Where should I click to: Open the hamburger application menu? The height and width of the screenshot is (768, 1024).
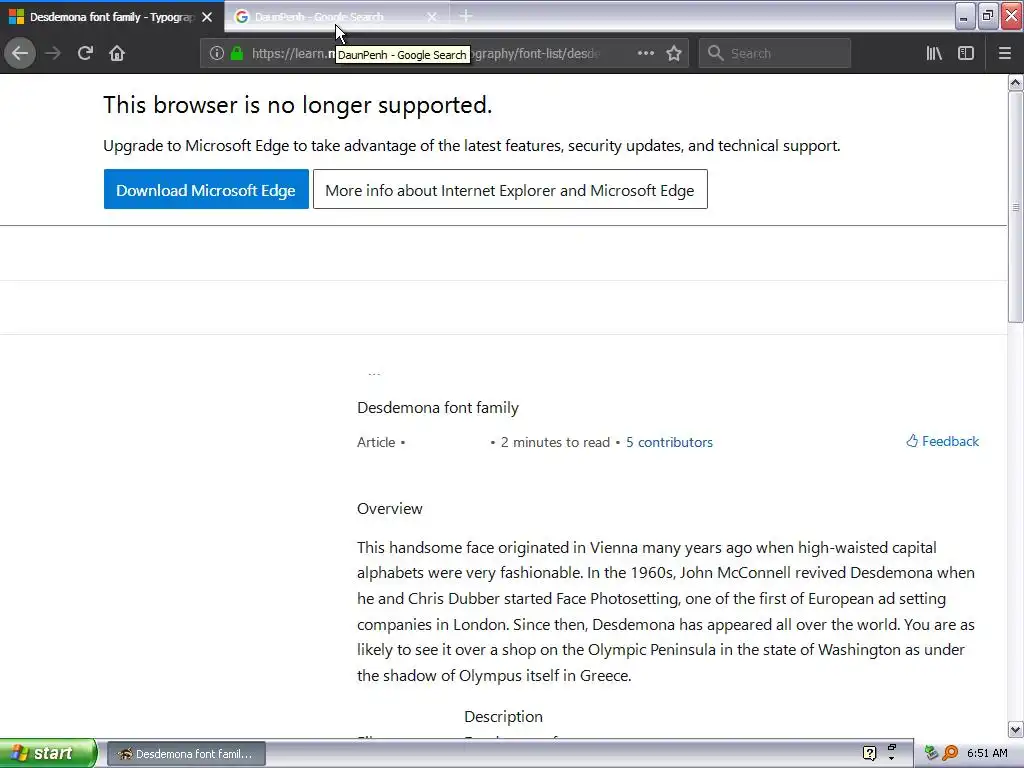tap(1005, 54)
